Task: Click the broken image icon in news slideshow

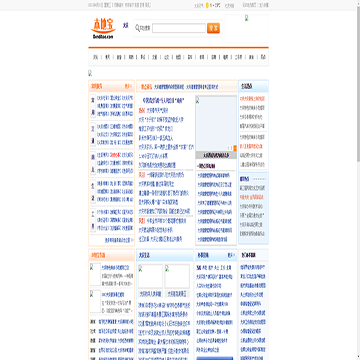Action: click(197, 100)
